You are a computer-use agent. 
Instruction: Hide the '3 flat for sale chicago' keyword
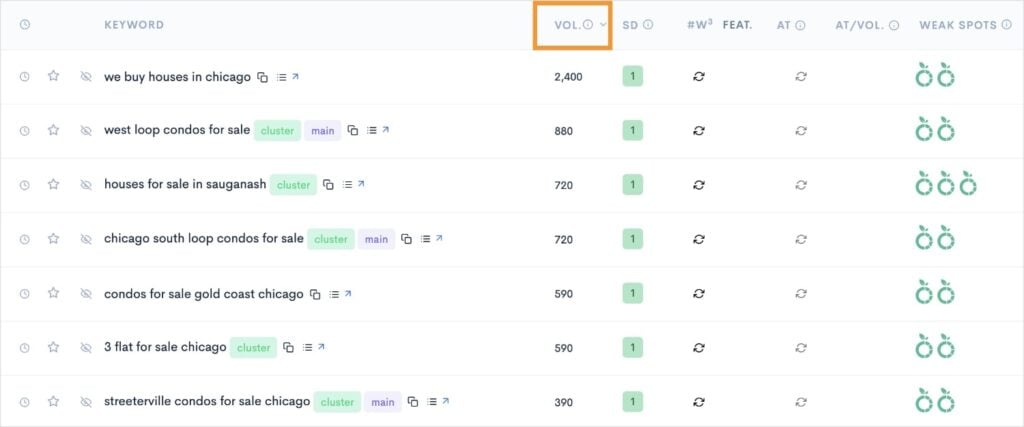(86, 348)
